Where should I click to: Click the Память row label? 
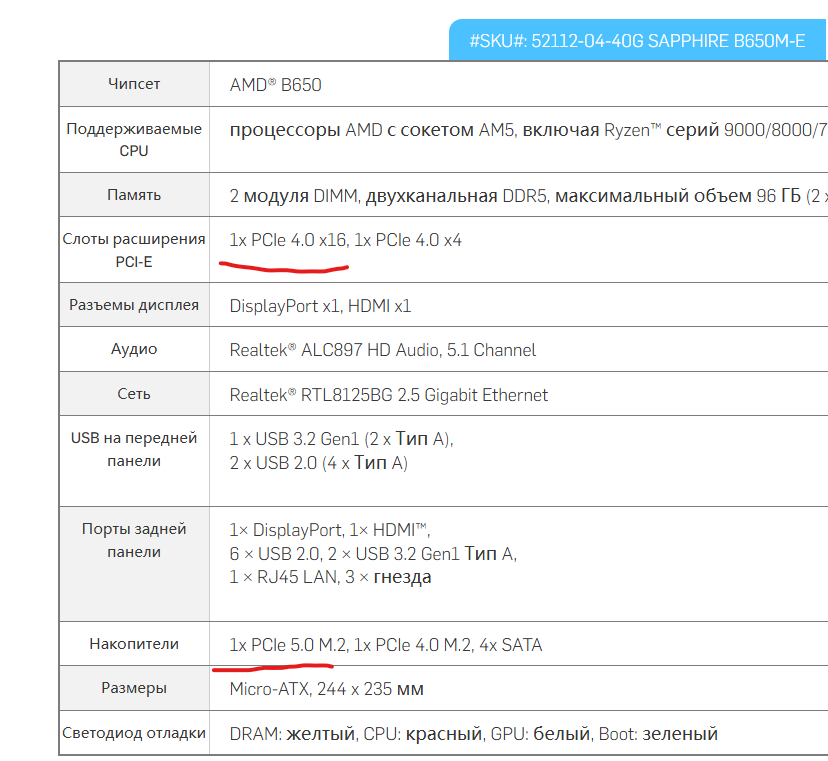134,195
